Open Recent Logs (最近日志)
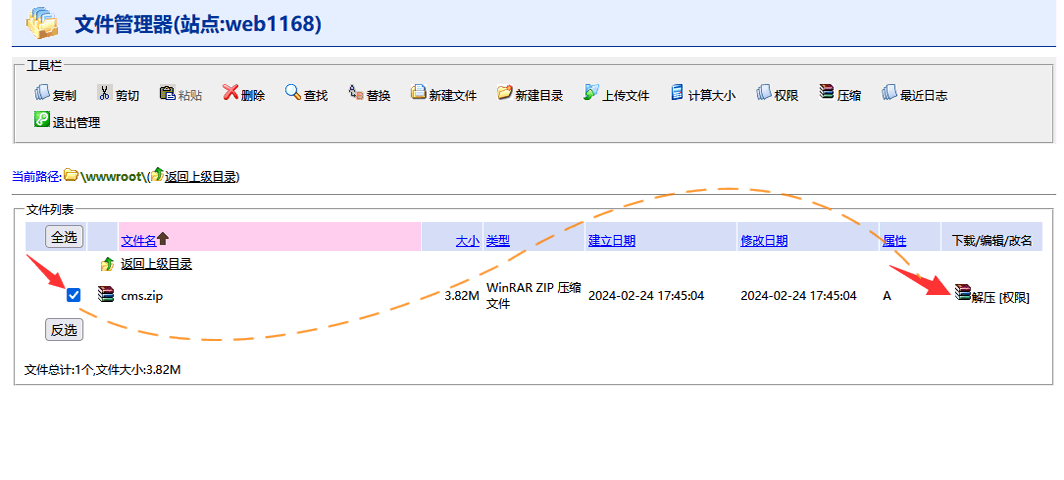Screen dimensions: 1064x480 890,93
